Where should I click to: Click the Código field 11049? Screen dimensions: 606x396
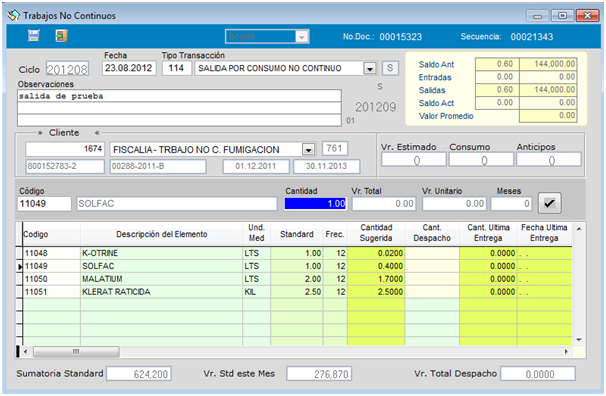click(44, 204)
